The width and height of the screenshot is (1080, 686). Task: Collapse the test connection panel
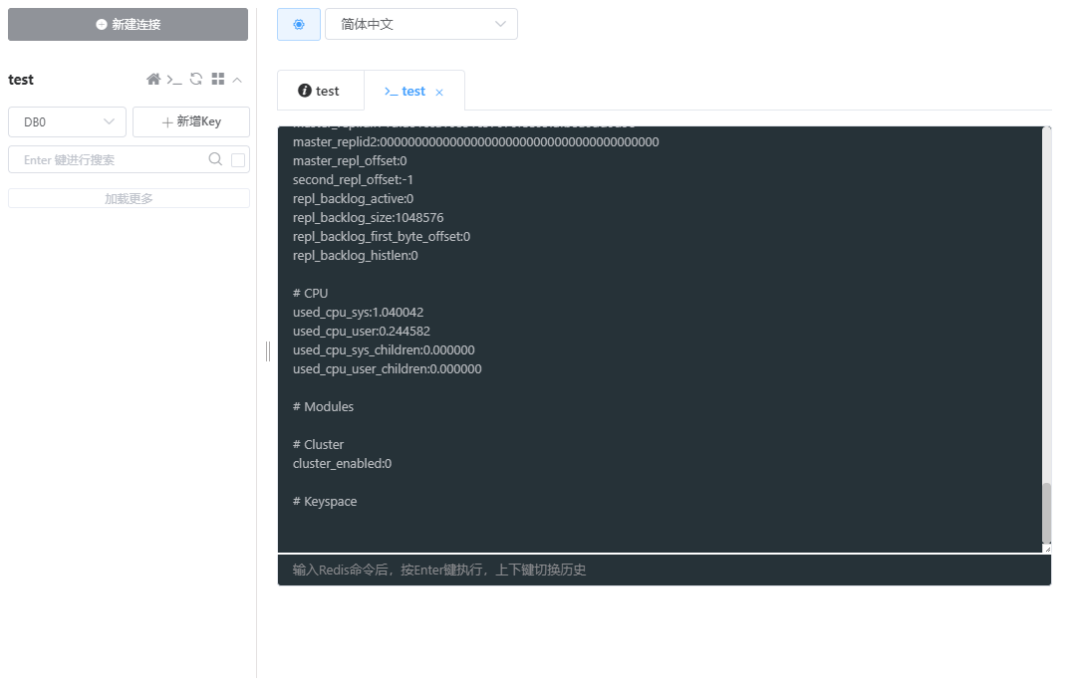point(237,80)
